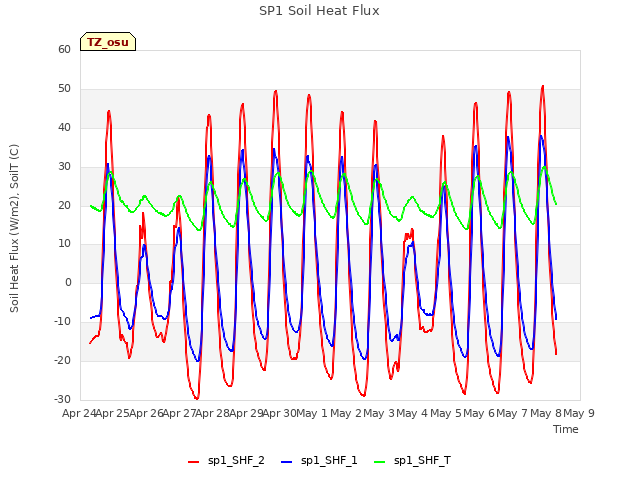
Task: Click the Soil Heat Flux y-axis label
Action: click(x=14, y=228)
